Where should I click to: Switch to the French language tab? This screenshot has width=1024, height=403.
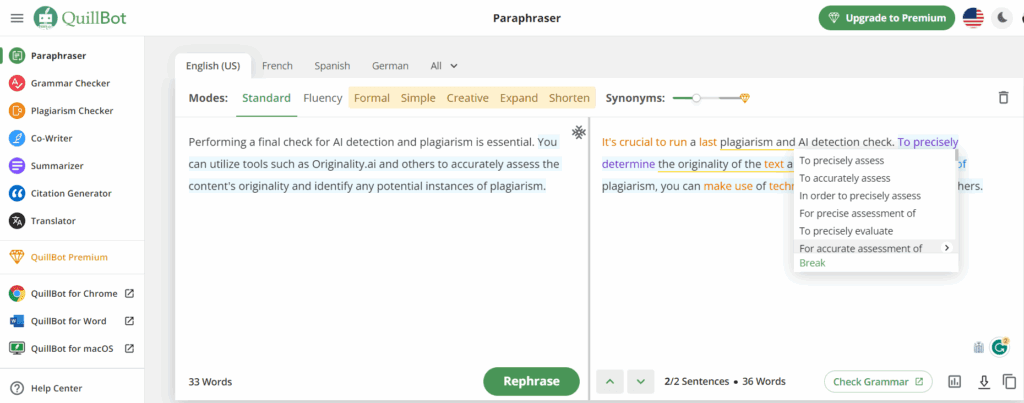point(277,66)
